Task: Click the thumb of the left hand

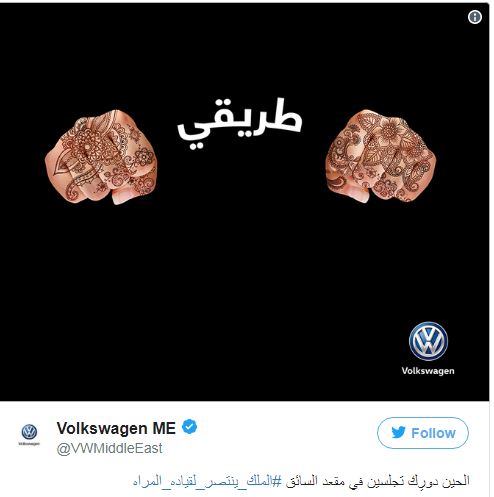Action: point(125,195)
